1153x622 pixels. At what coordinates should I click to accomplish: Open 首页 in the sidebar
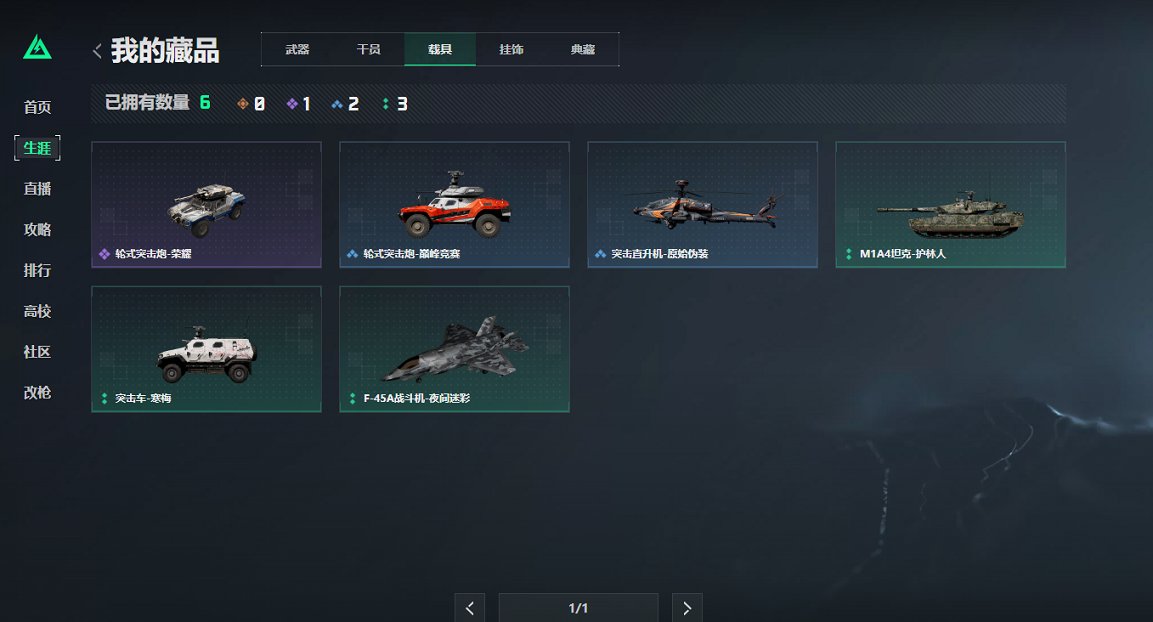tap(38, 107)
